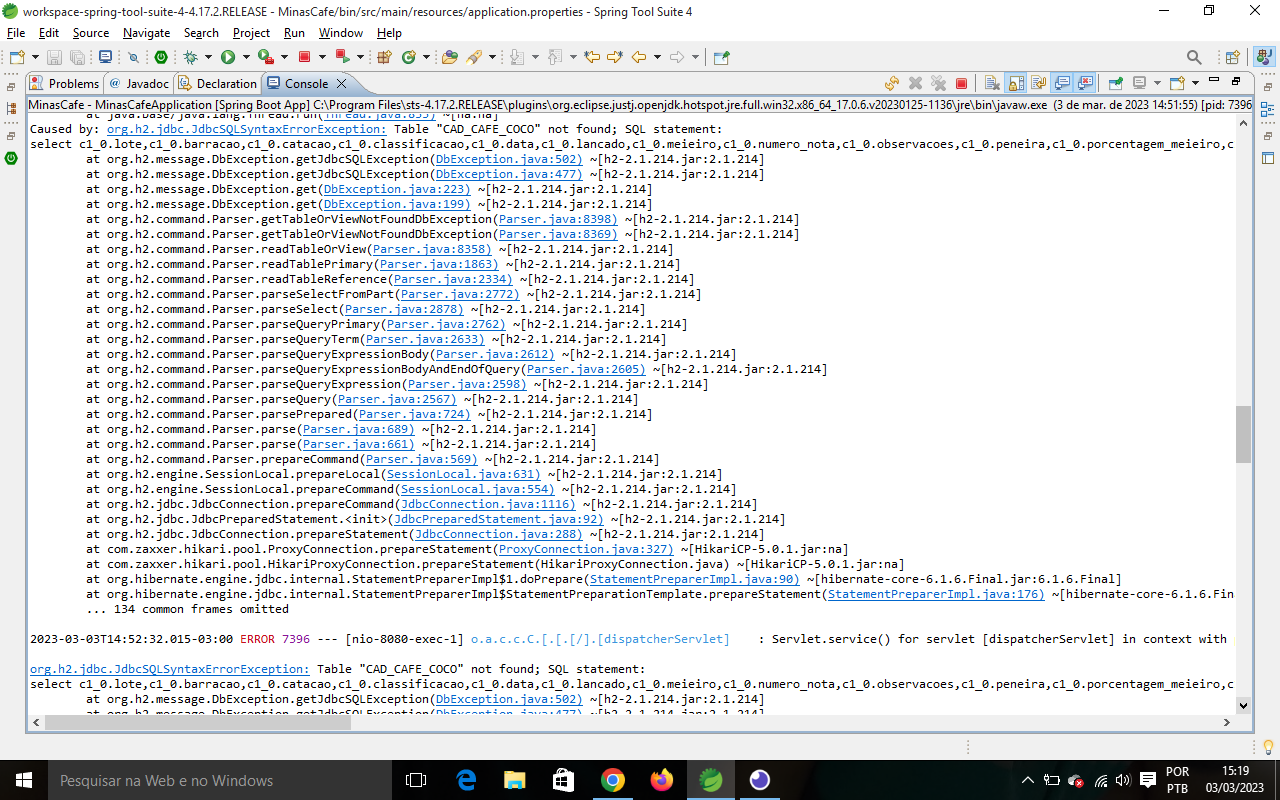The width and height of the screenshot is (1280, 800).
Task: Click the Windows Start button
Action: [x=23, y=780]
